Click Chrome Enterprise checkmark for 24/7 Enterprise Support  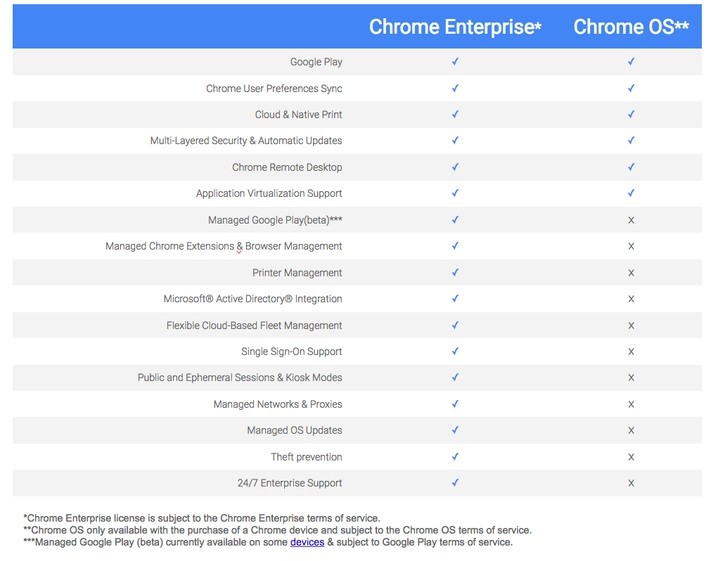tap(455, 483)
